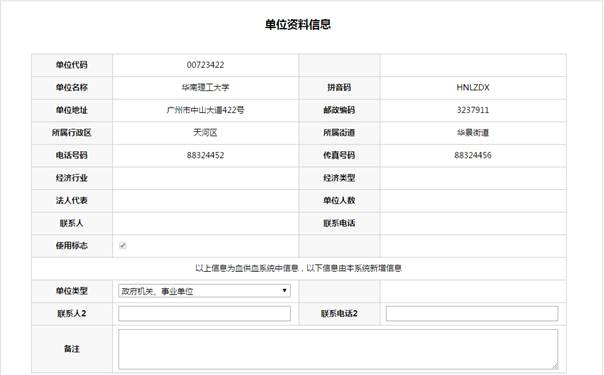Click the 联系电话2 label
This screenshot has width=604, height=375.
[339, 314]
